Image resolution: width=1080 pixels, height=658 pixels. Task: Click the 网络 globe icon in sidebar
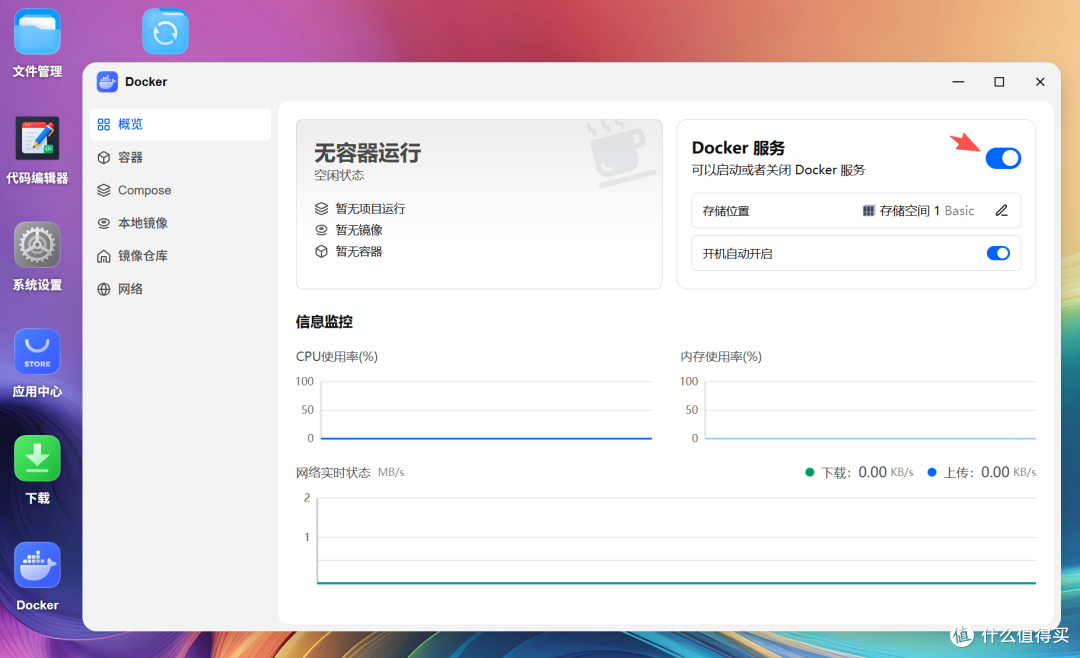click(104, 289)
